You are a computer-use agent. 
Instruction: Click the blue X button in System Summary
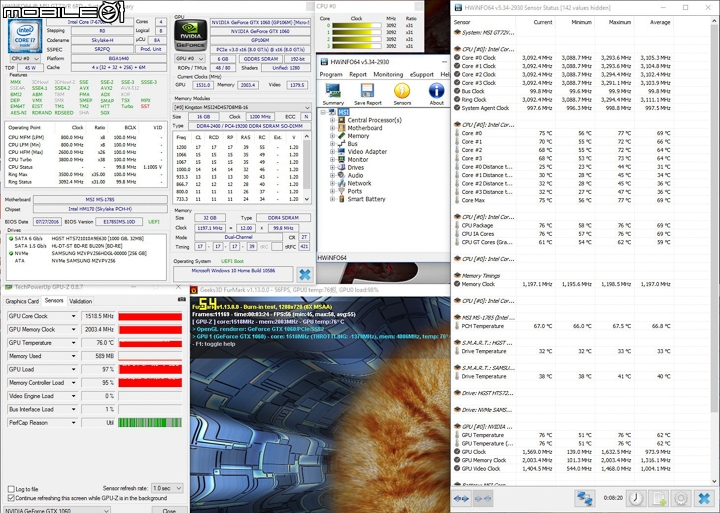pos(304,275)
